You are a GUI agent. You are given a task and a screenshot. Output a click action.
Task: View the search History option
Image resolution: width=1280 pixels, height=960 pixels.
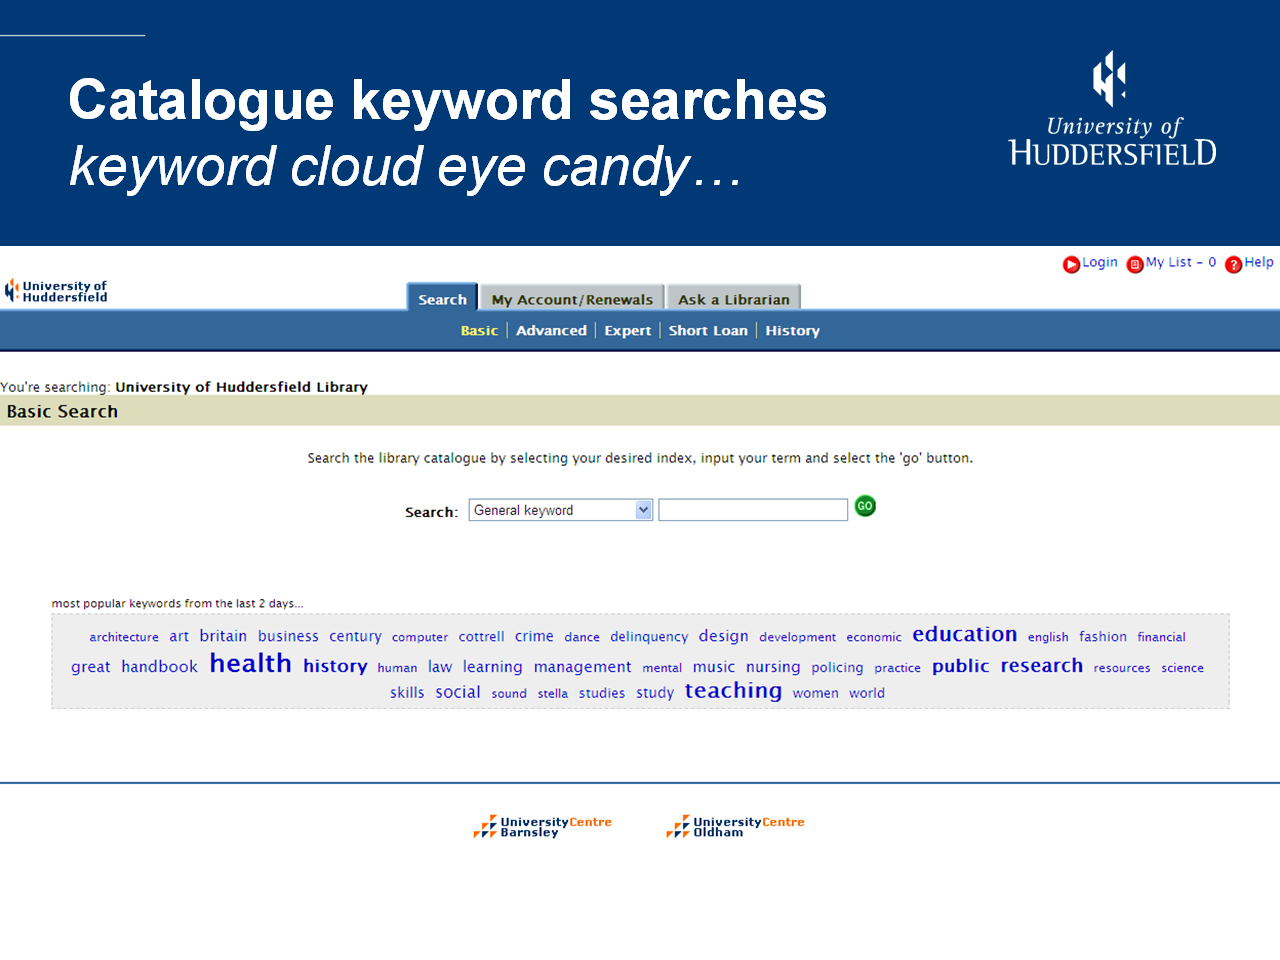click(792, 331)
